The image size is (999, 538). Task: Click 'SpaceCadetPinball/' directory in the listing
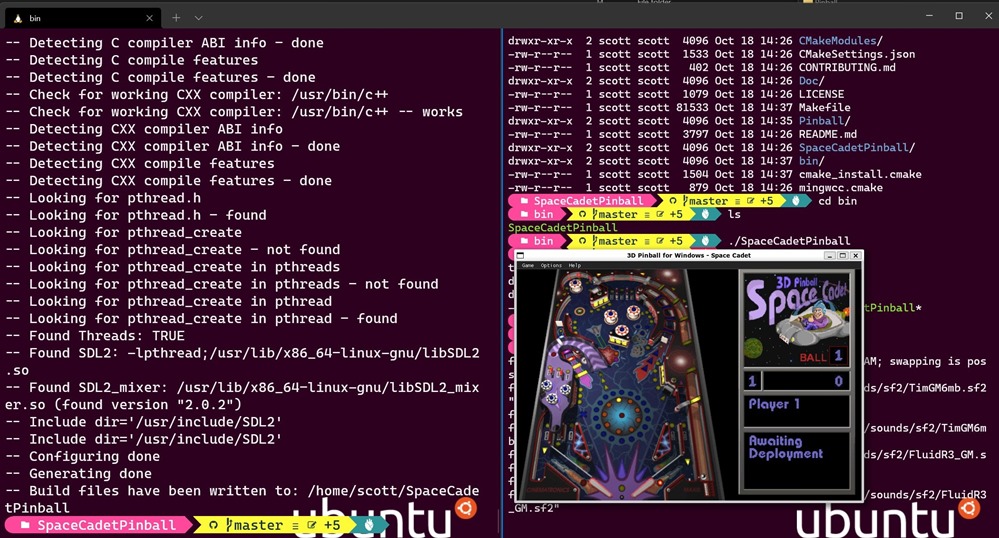(857, 148)
